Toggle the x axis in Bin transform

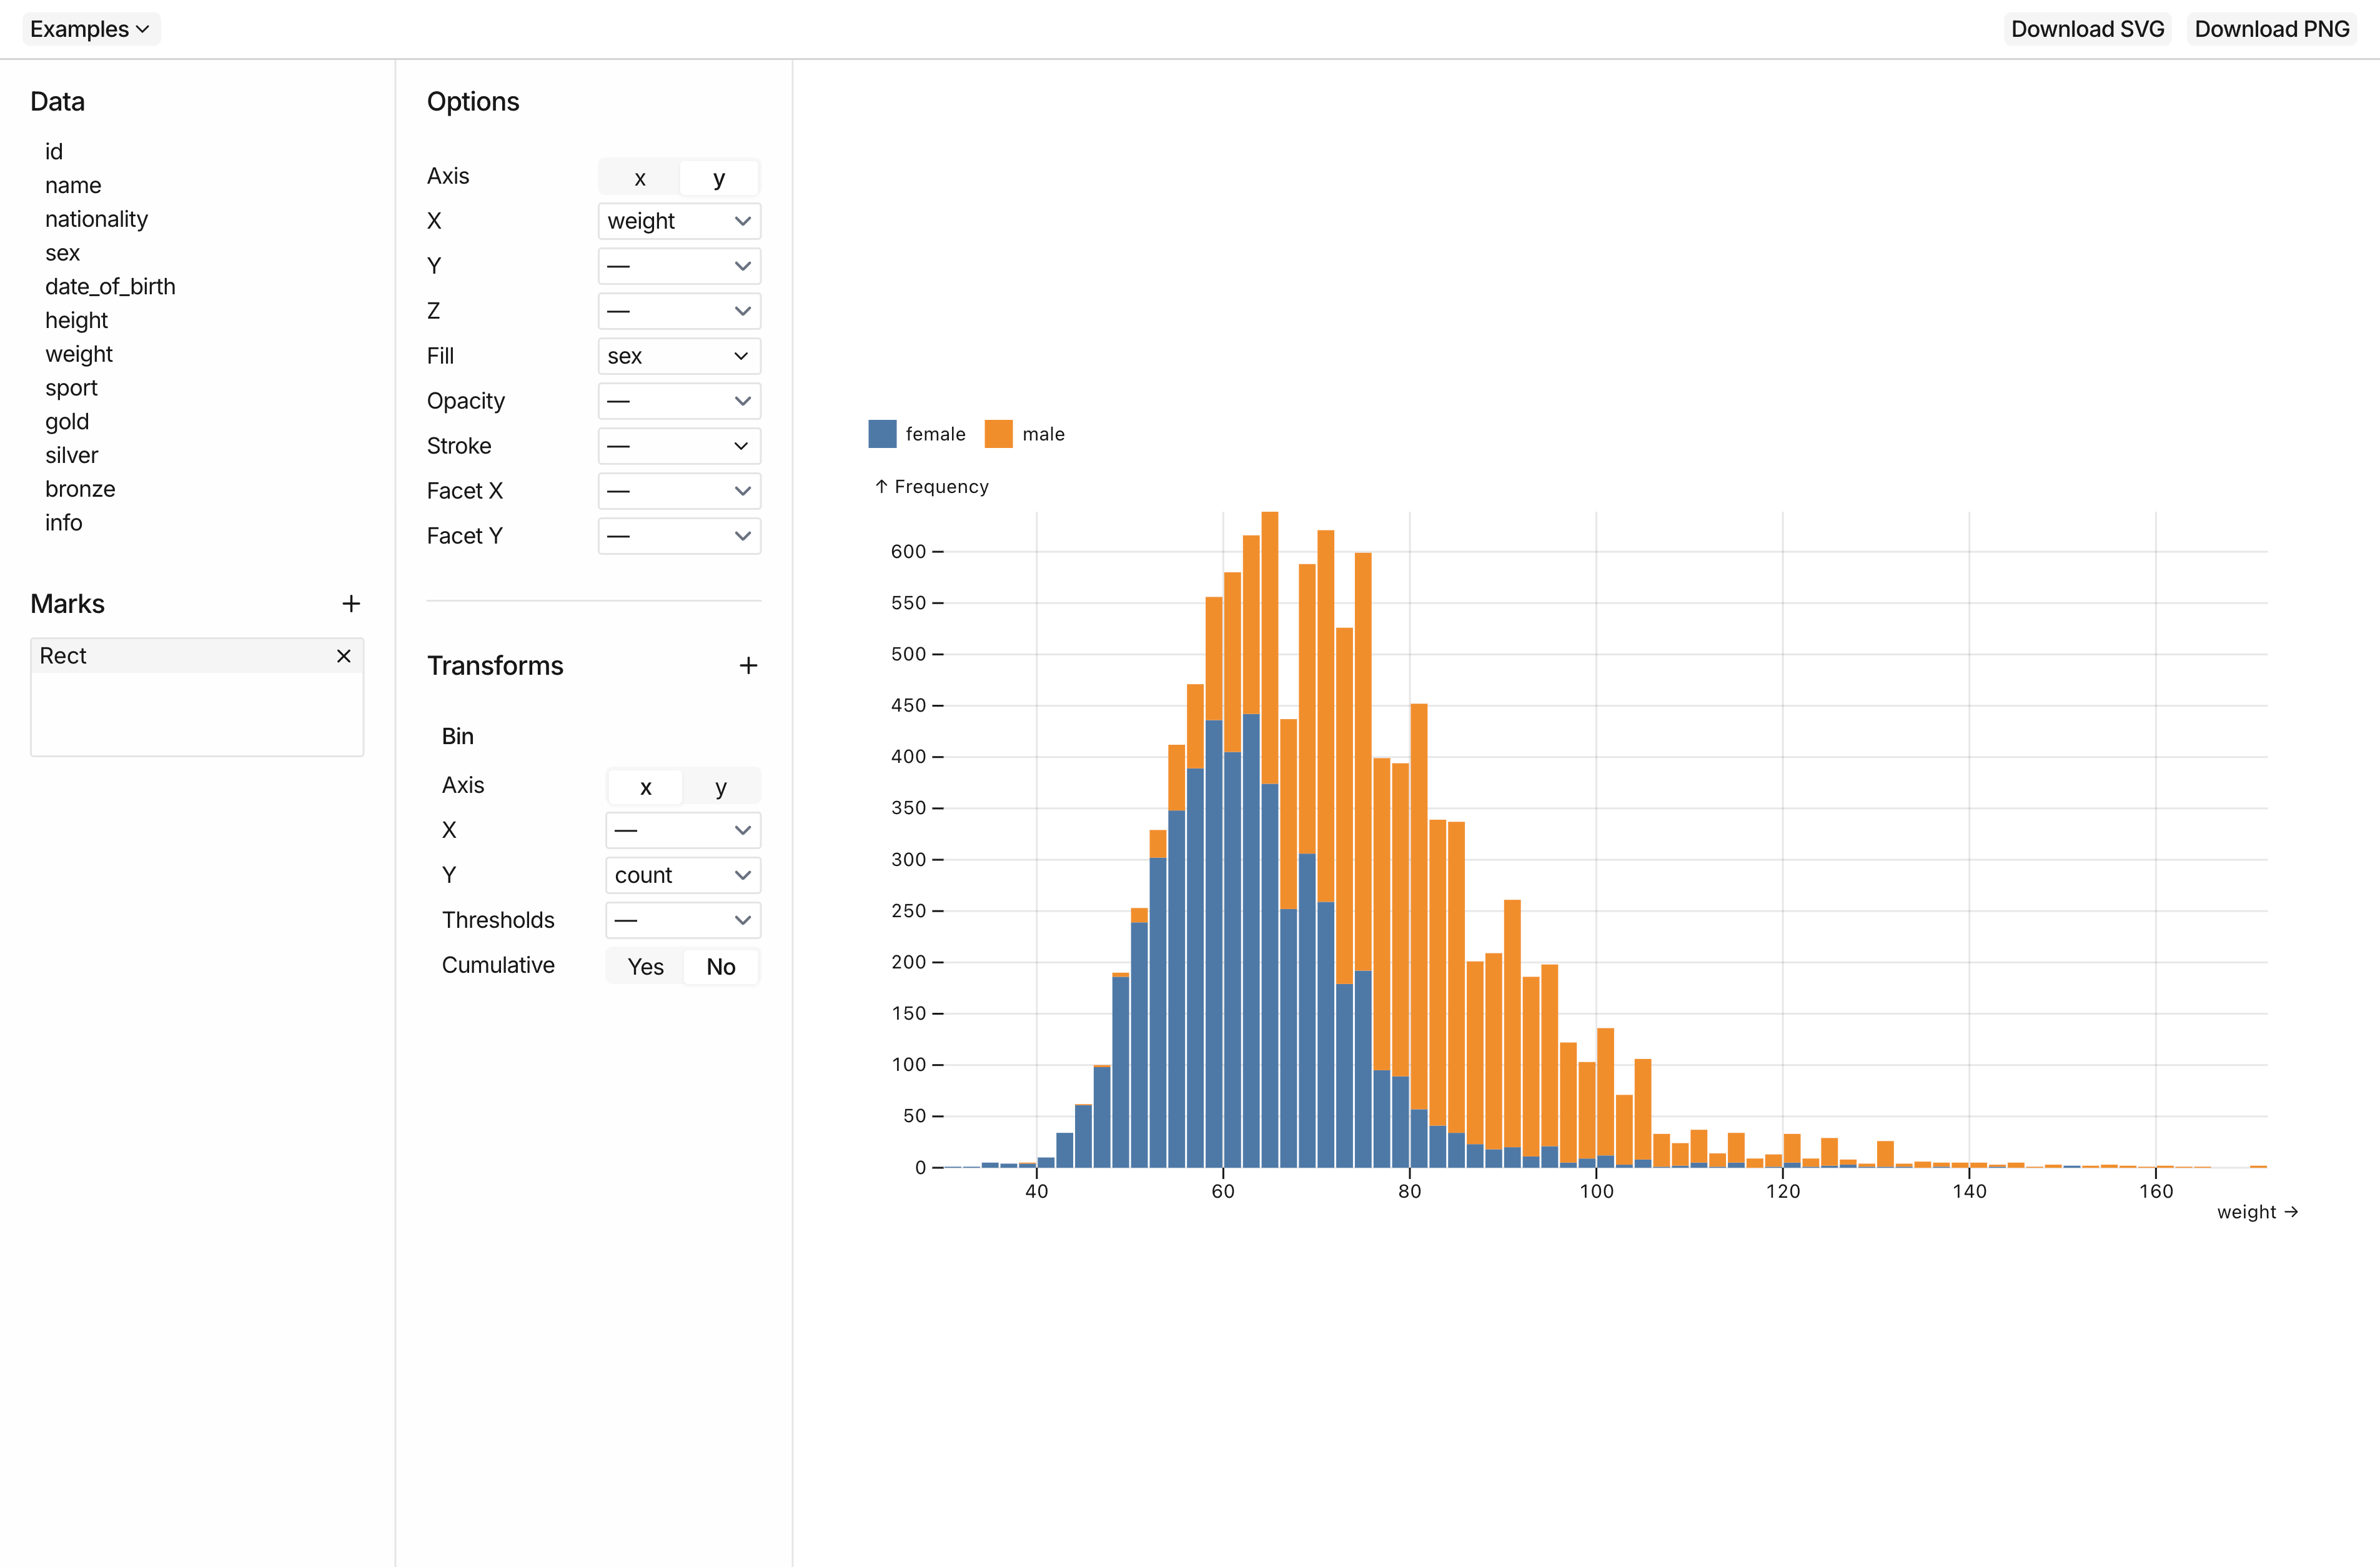click(x=646, y=786)
